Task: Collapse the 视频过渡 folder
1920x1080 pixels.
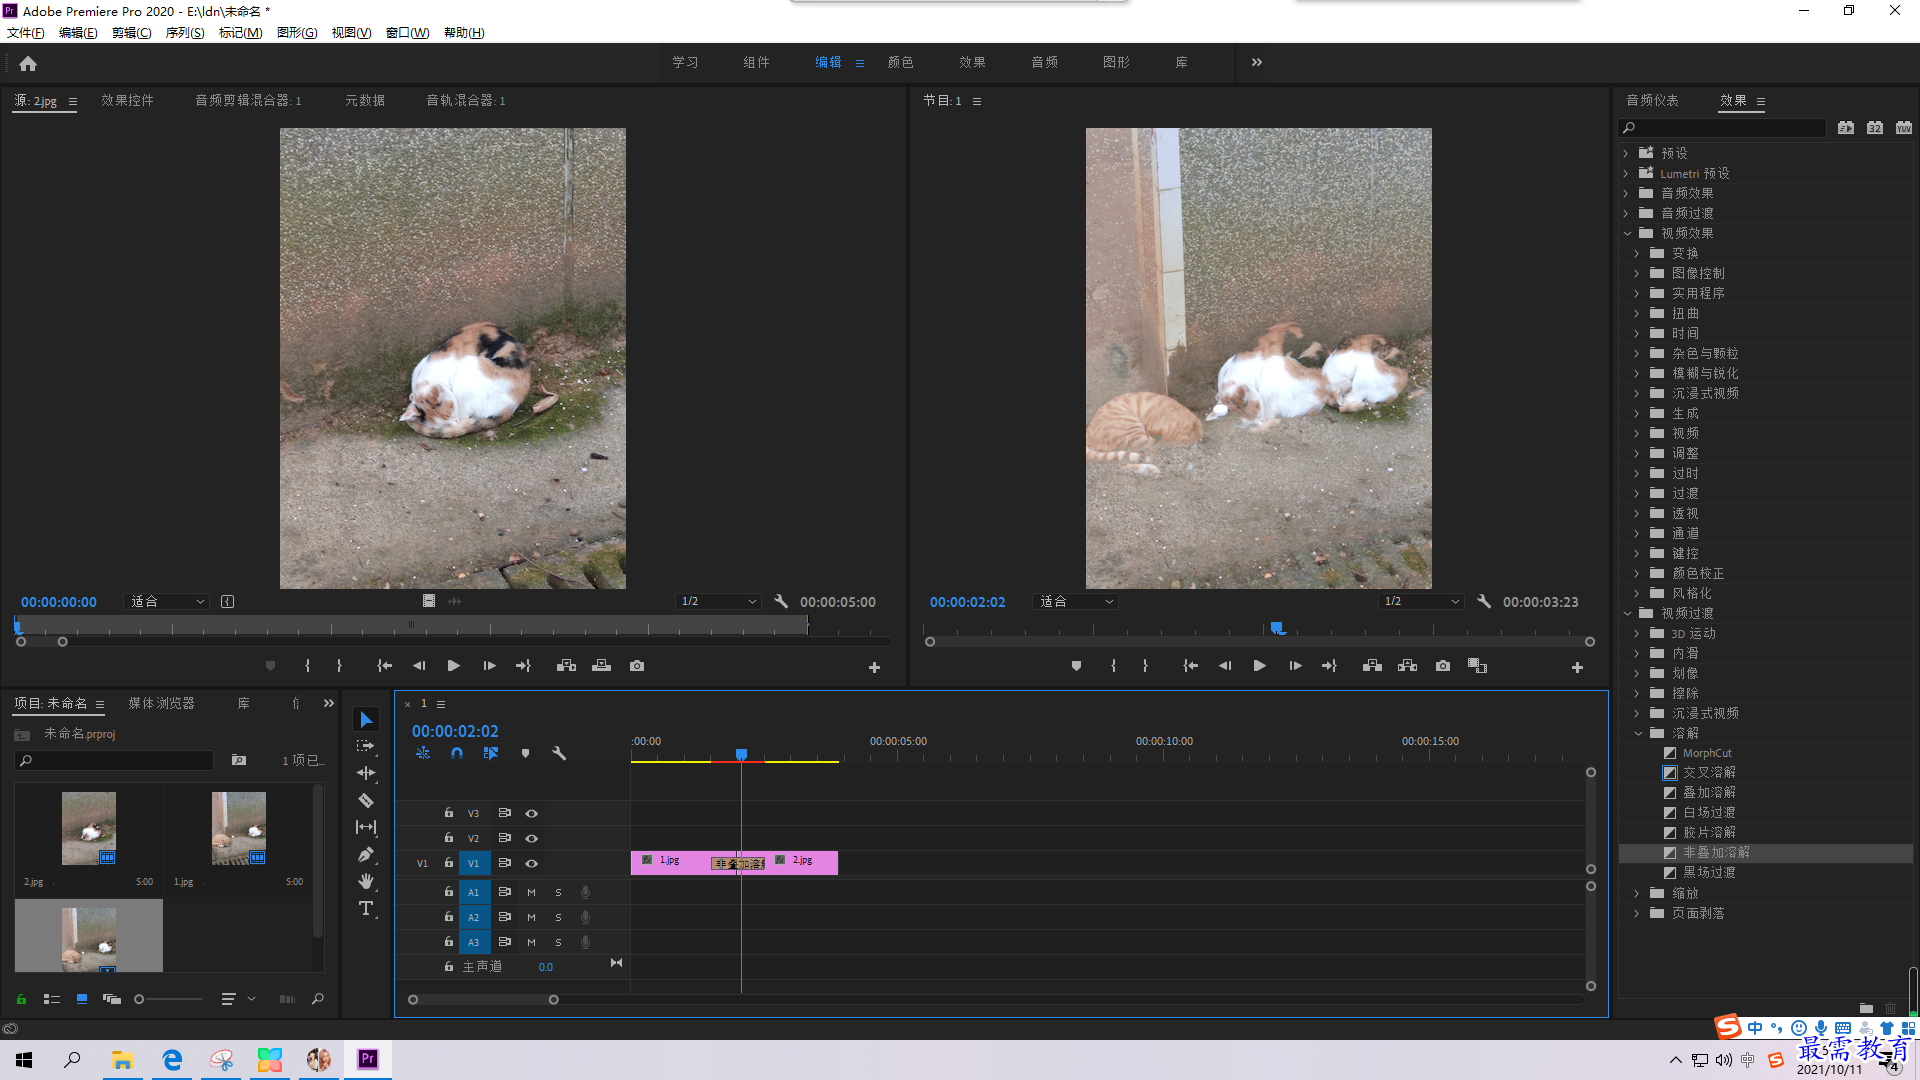Action: pyautogui.click(x=1627, y=614)
